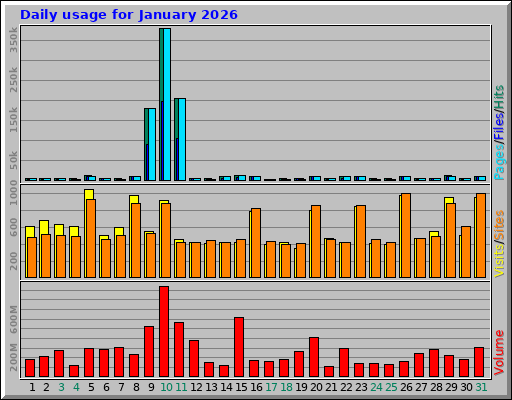The image size is (512, 400).
Task: Click day label '20' on the x-axis
Action: tap(316, 387)
